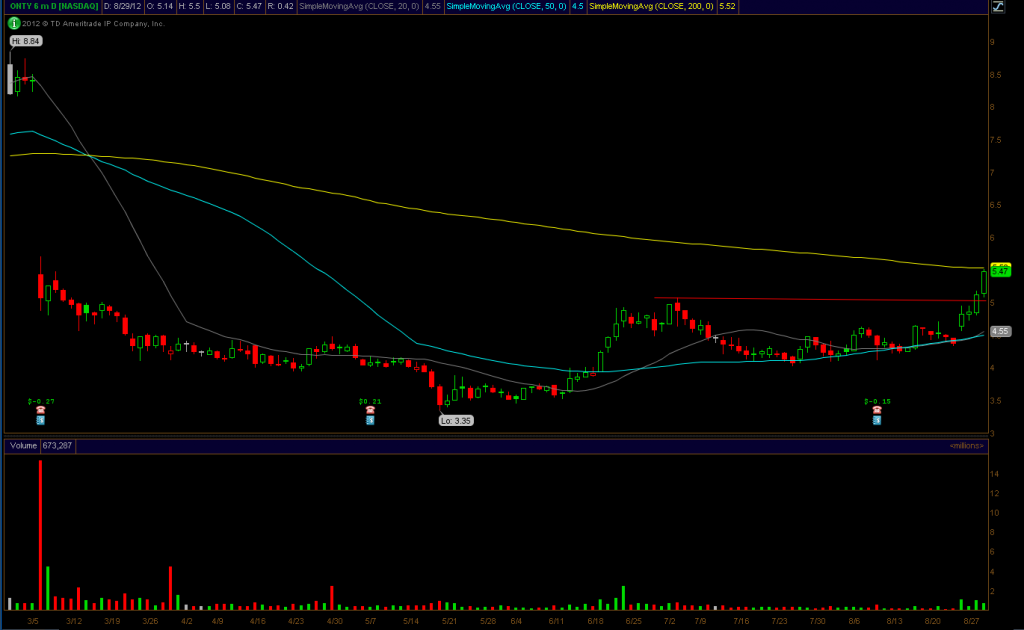Click the 14 level on the volume axis
Image resolution: width=1024 pixels, height=630 pixels.
point(994,474)
